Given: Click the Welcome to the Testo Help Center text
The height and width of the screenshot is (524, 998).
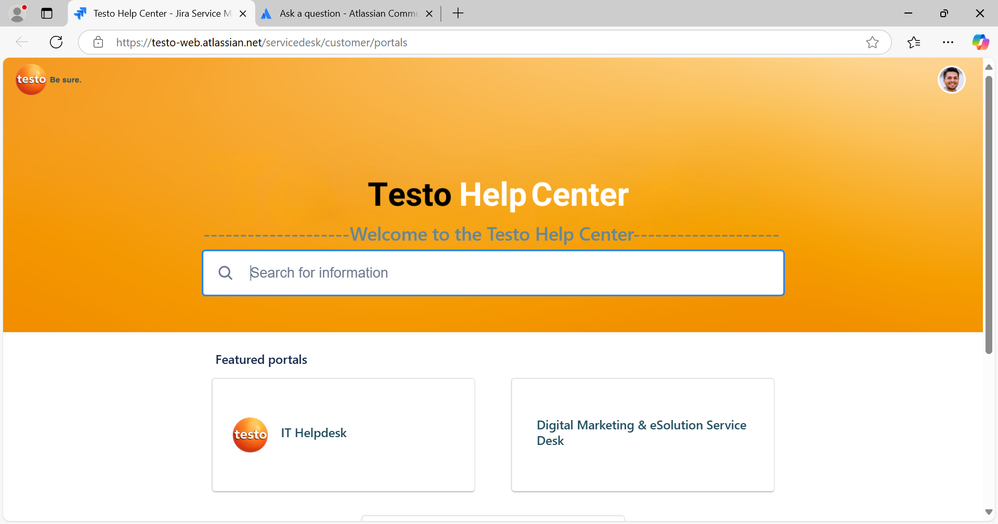Looking at the screenshot, I should point(491,234).
